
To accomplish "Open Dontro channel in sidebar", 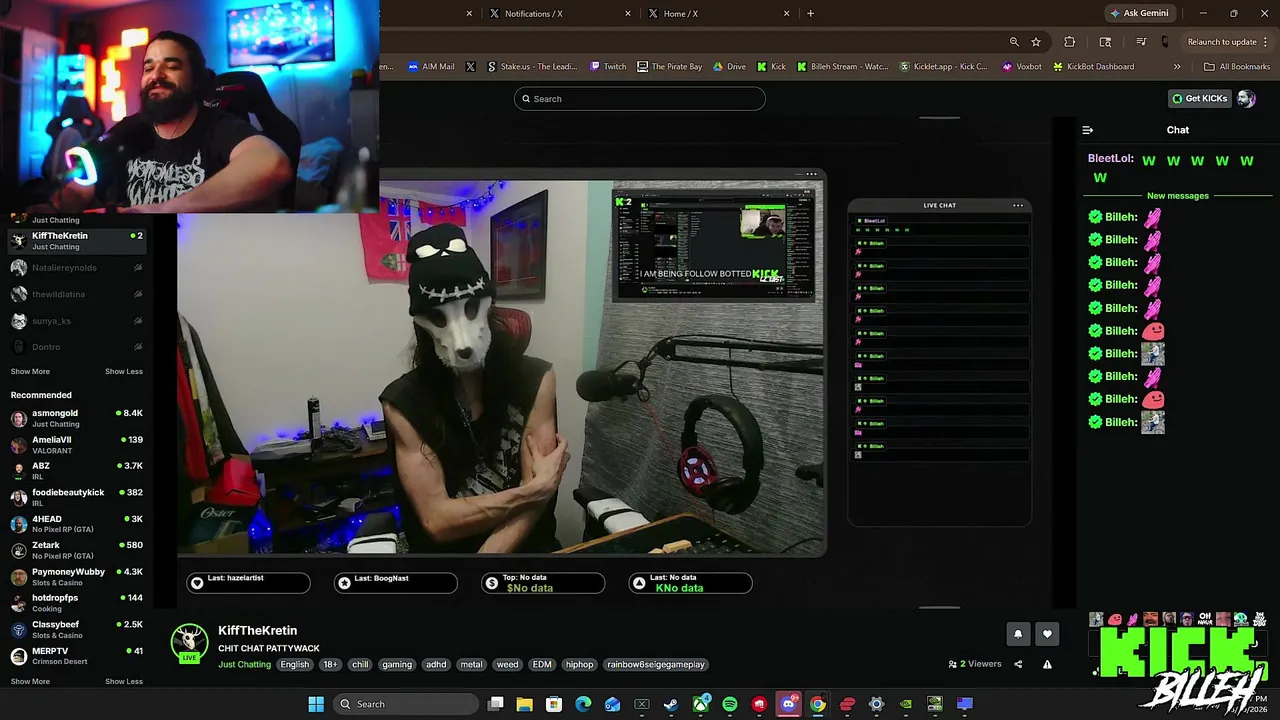I will pos(77,347).
